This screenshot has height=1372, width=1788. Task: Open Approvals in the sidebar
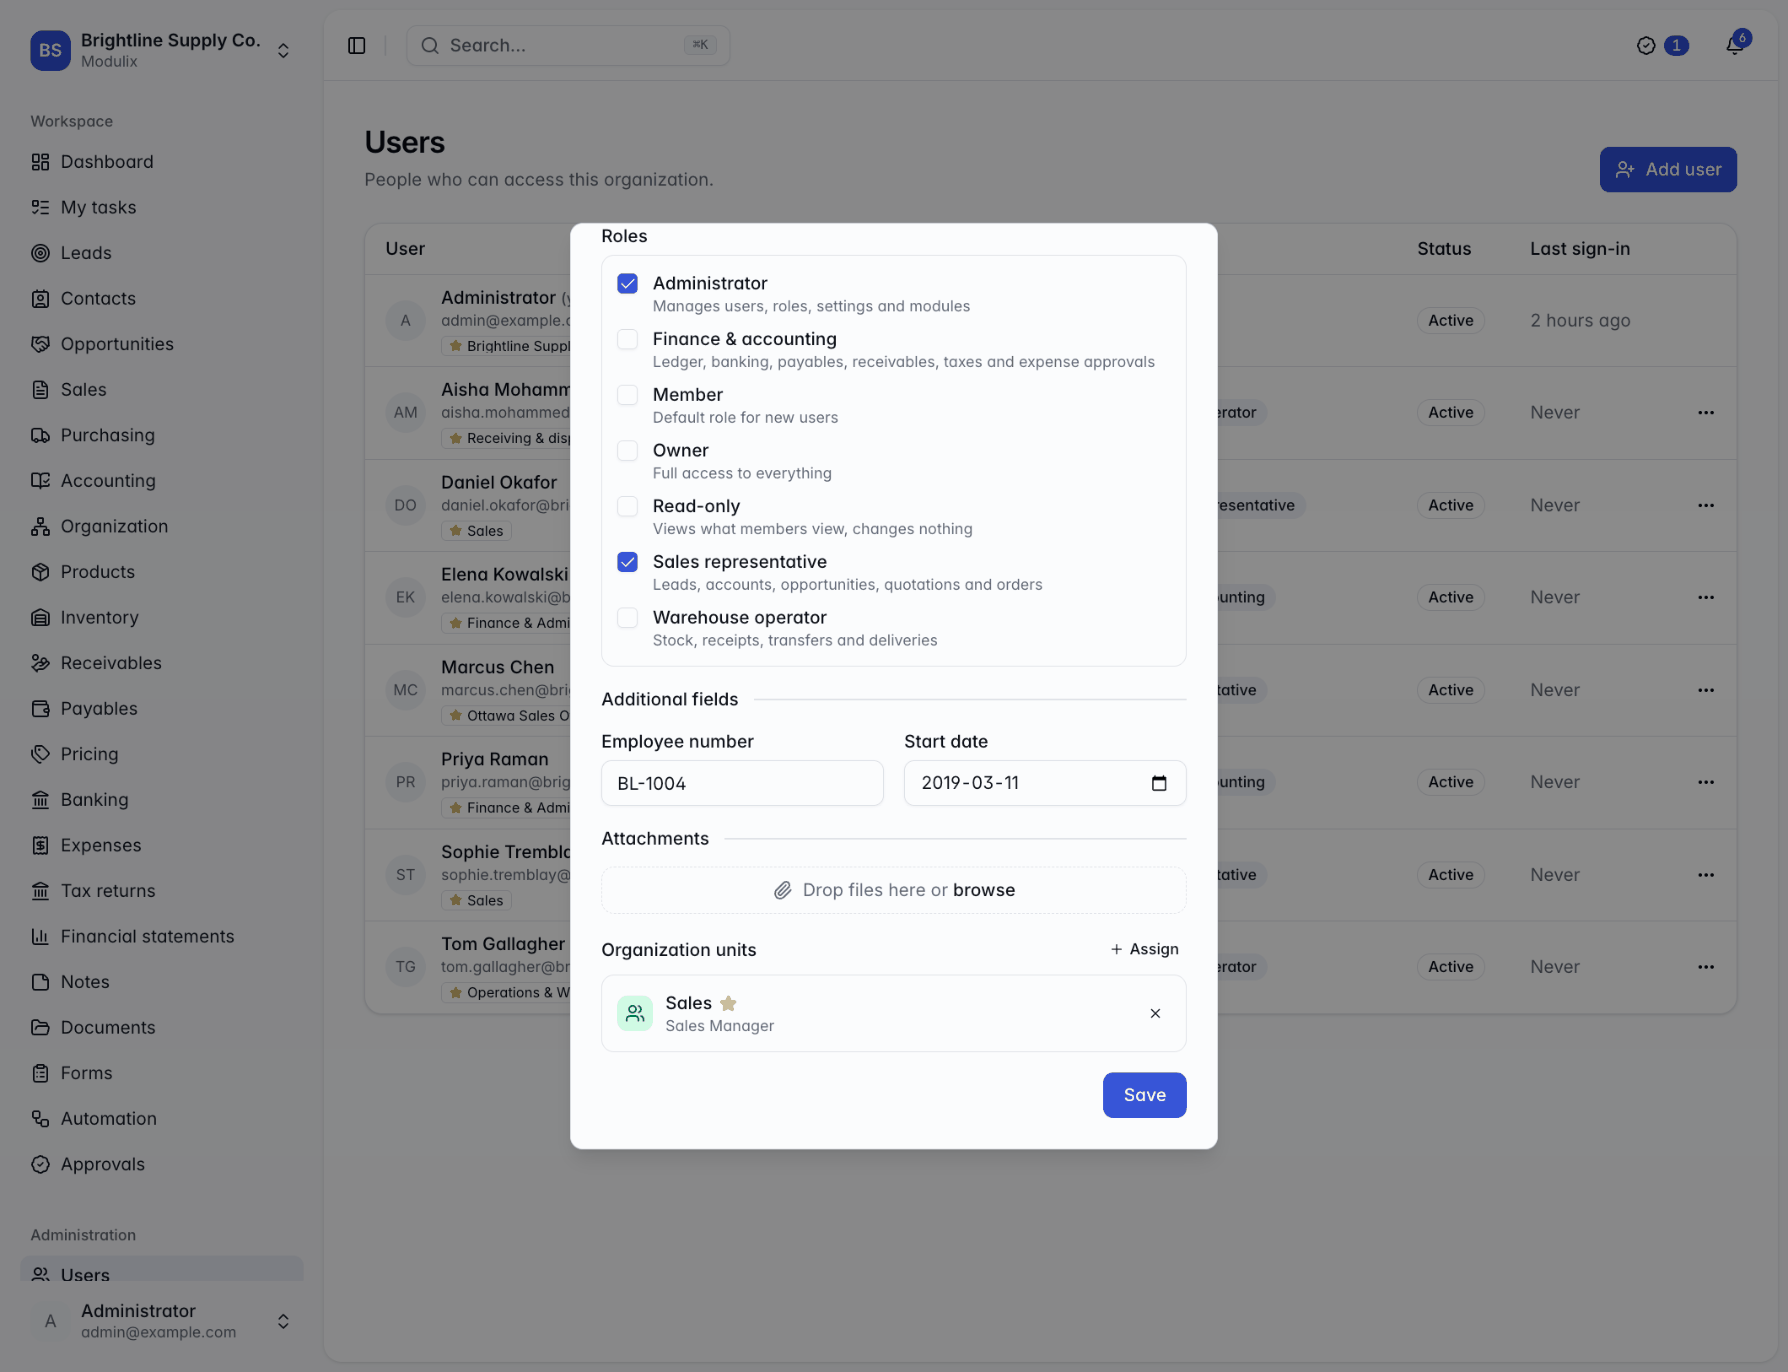[162, 1165]
